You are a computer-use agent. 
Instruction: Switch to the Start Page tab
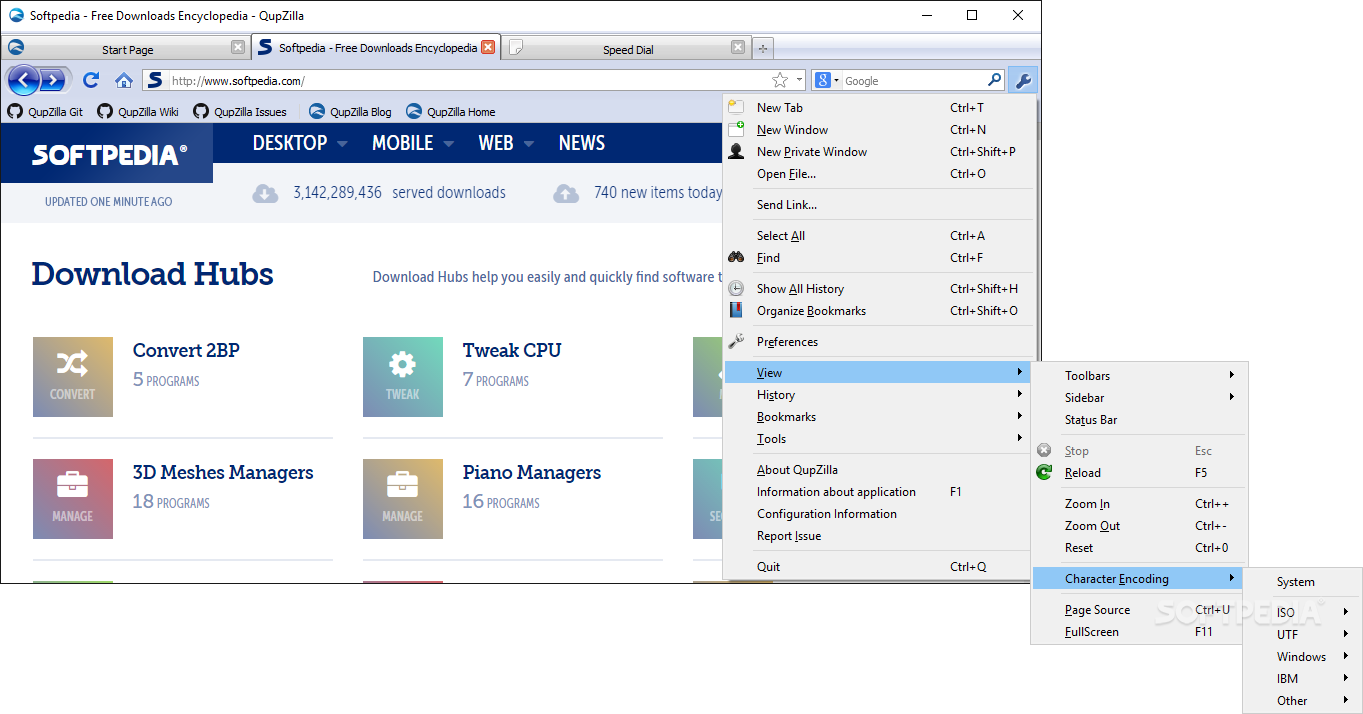125,48
